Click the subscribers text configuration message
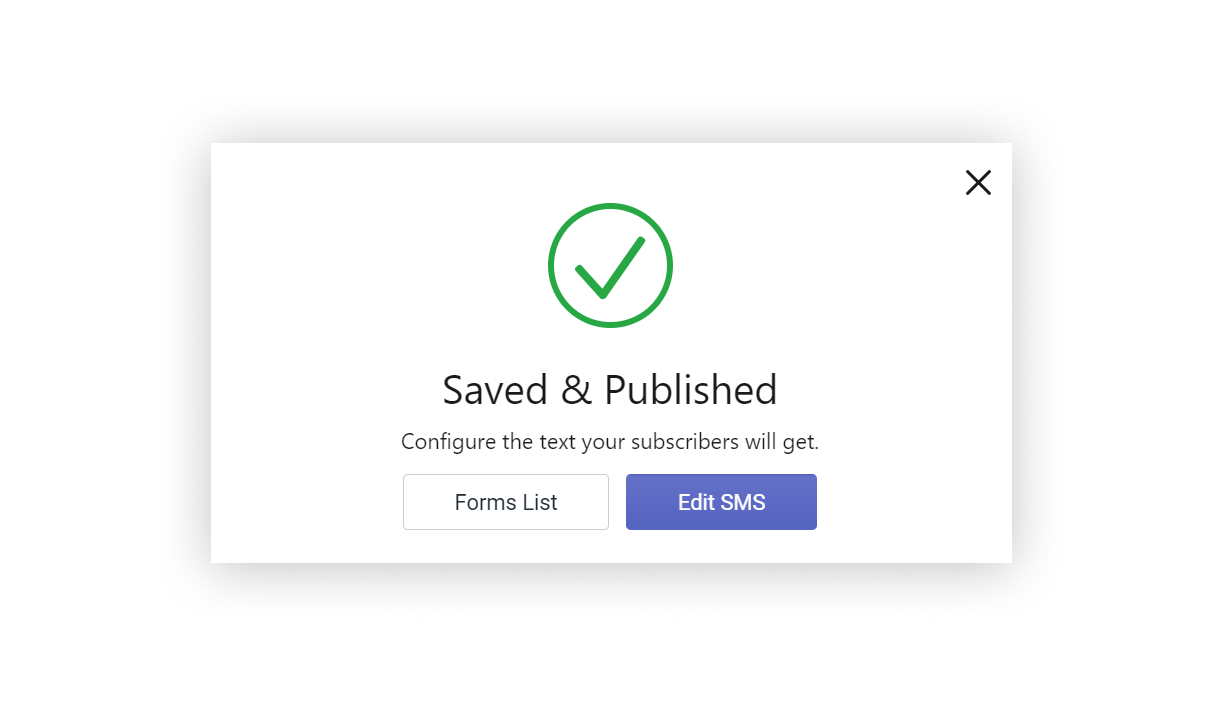The image size is (1224, 706). 610,442
